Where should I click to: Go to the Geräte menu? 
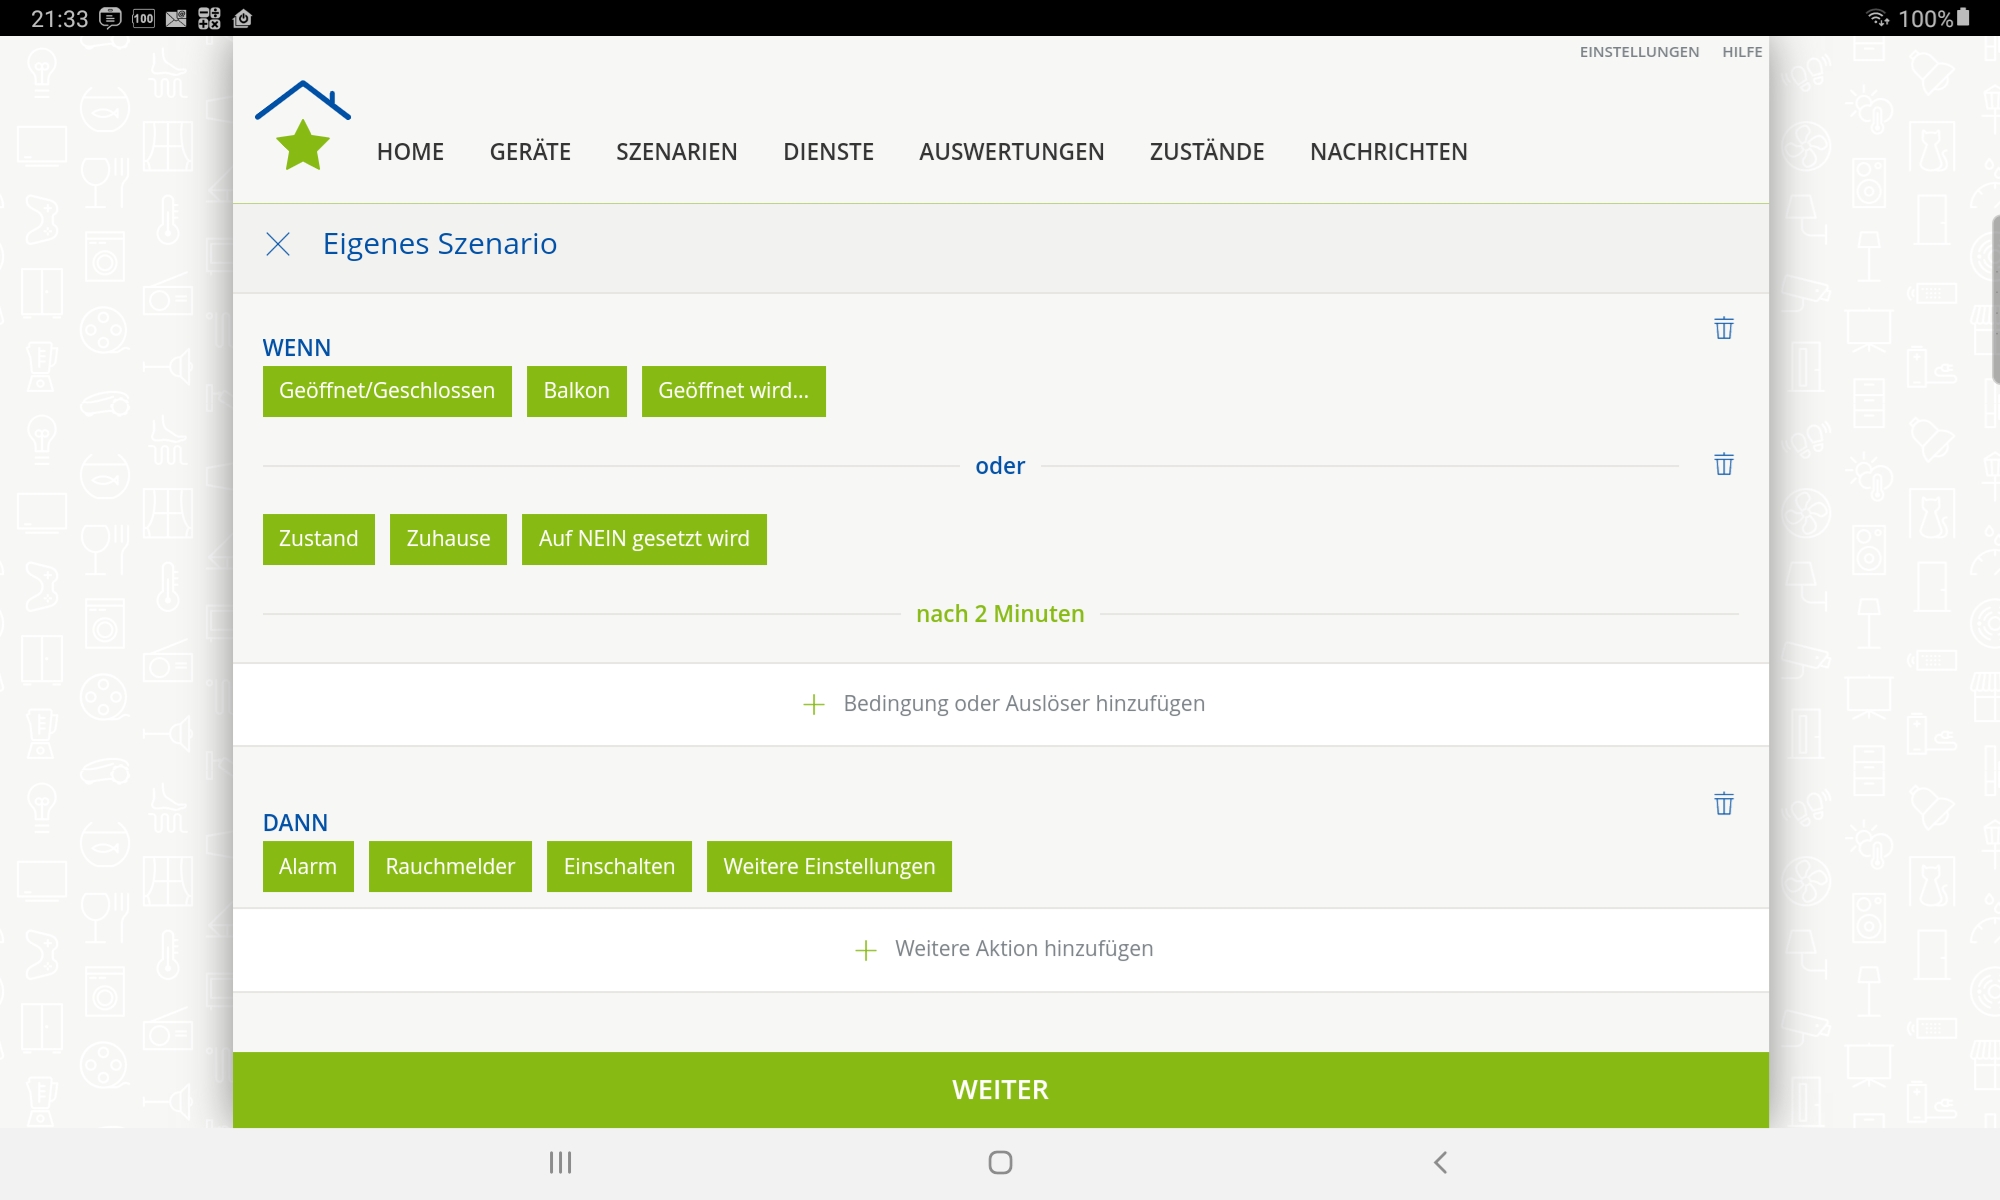coord(530,152)
